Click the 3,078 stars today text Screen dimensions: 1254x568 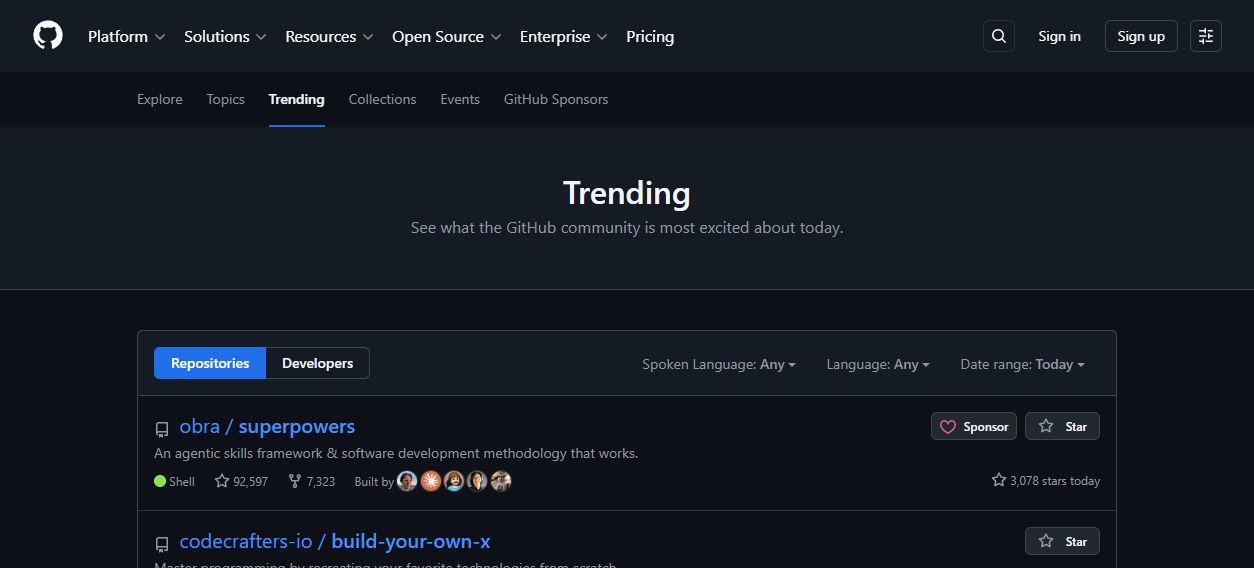1046,480
